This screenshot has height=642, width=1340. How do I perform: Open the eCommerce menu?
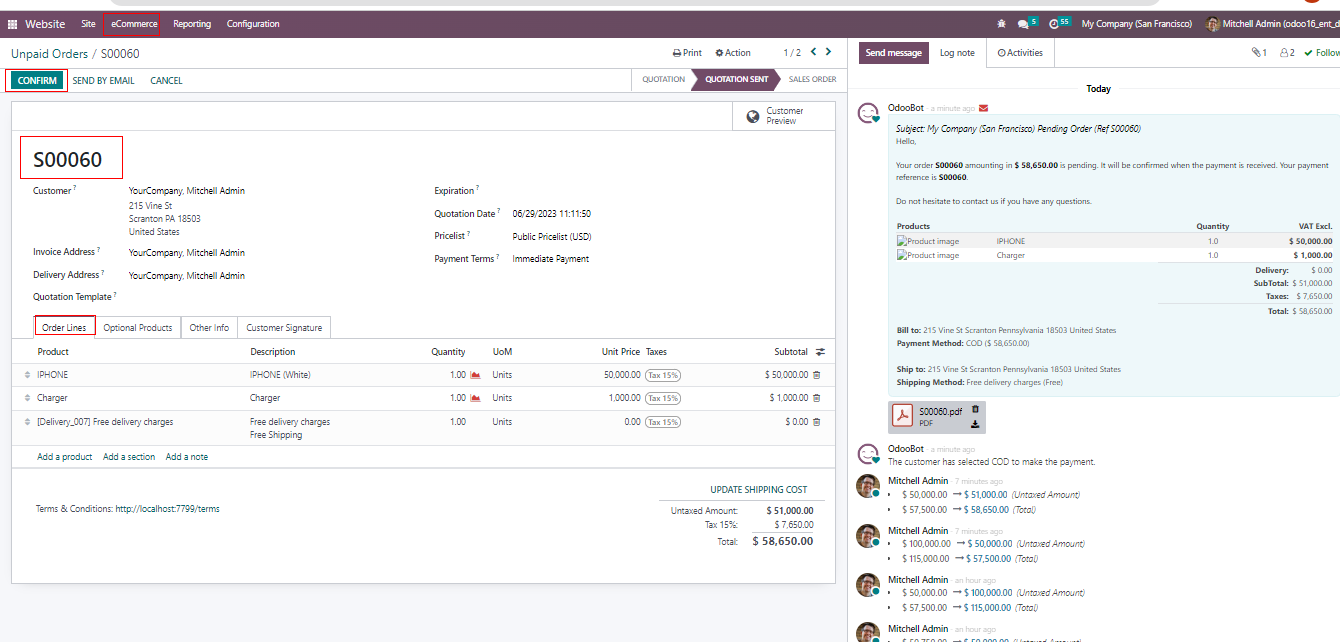pos(134,24)
